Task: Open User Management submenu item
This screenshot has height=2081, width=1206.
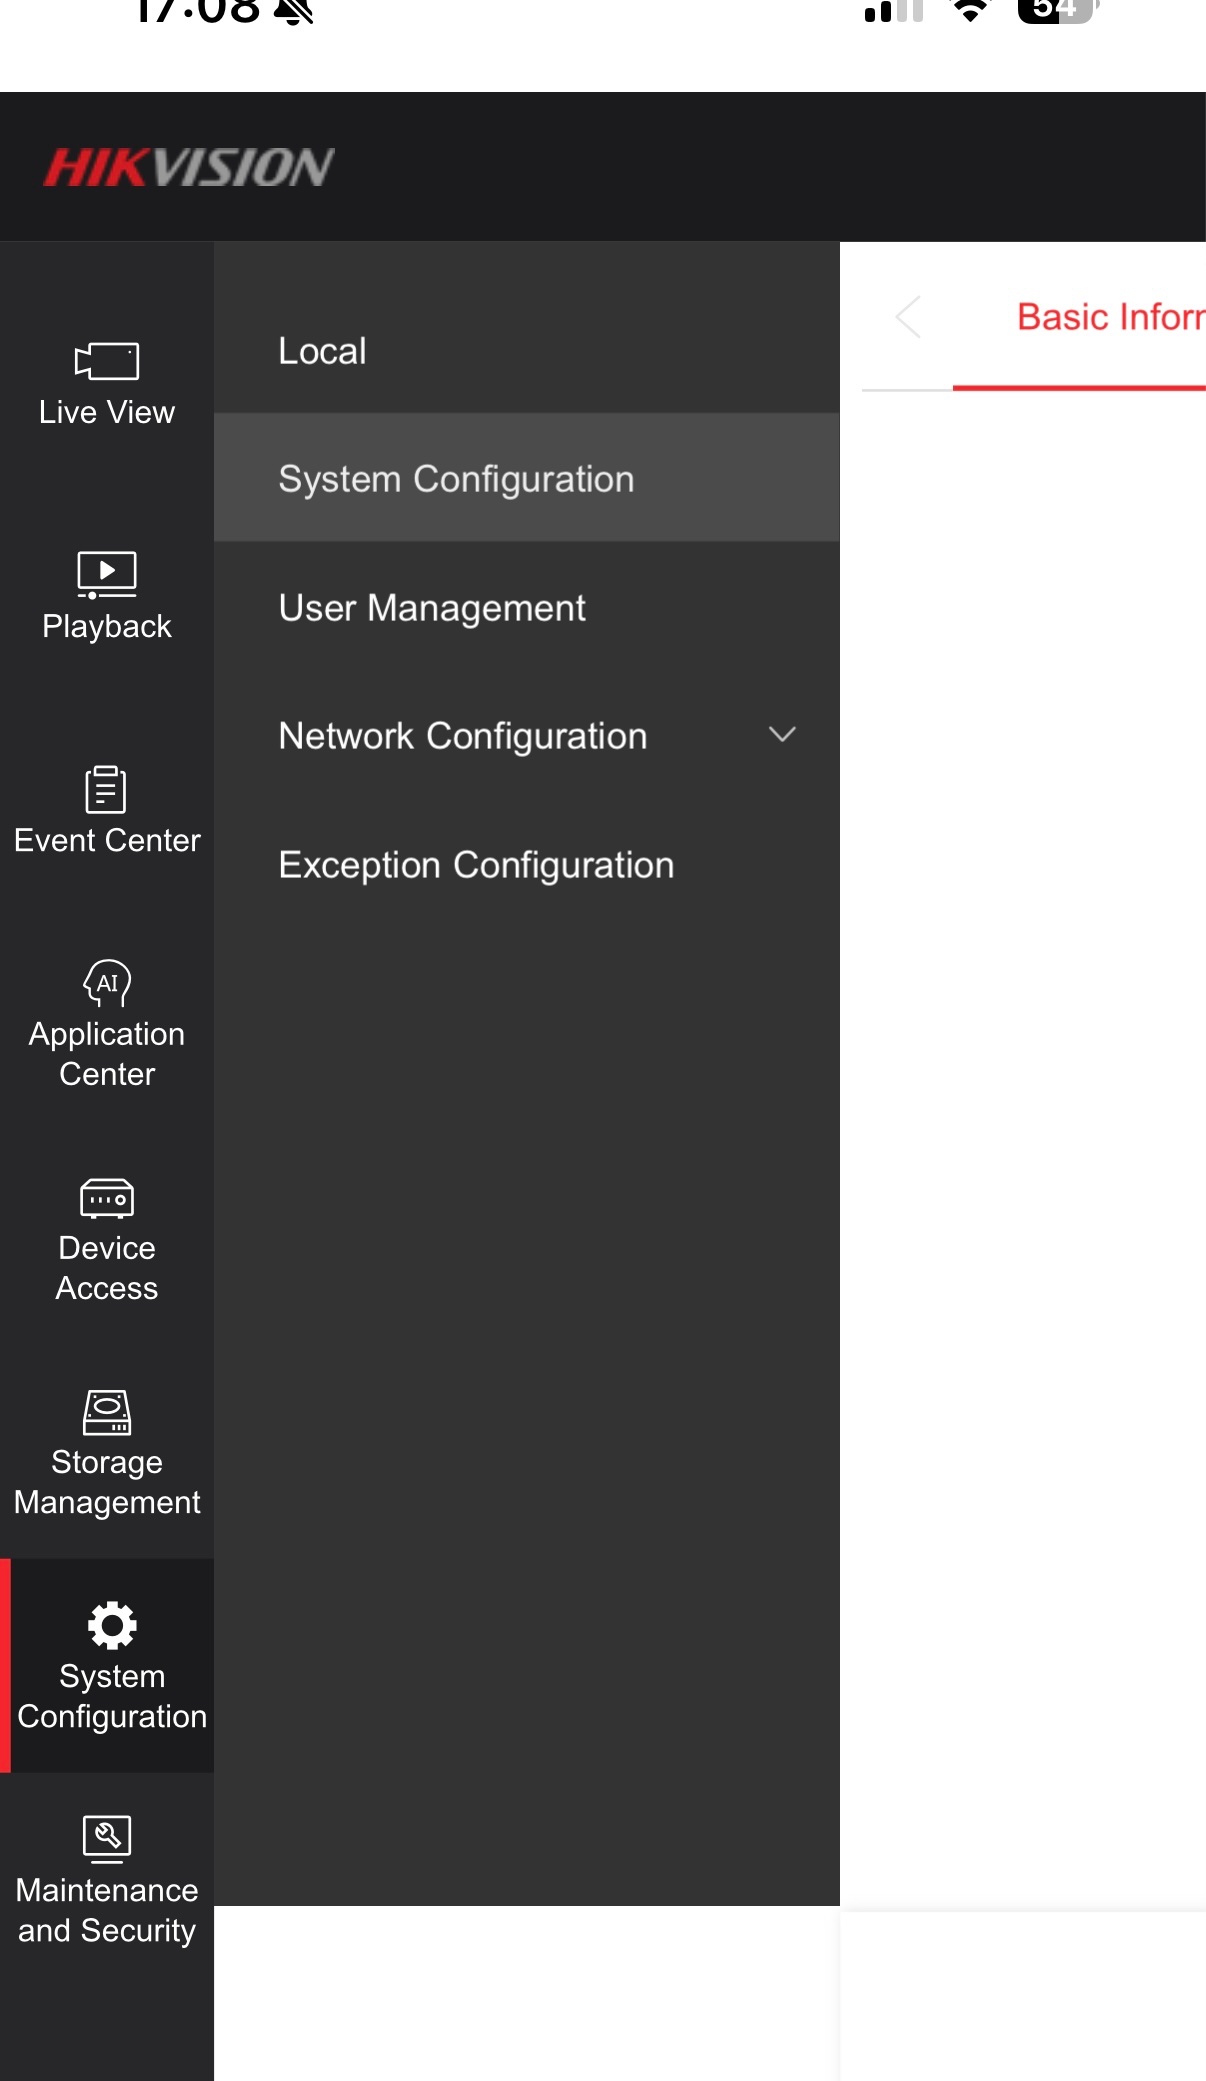Action: coord(432,608)
